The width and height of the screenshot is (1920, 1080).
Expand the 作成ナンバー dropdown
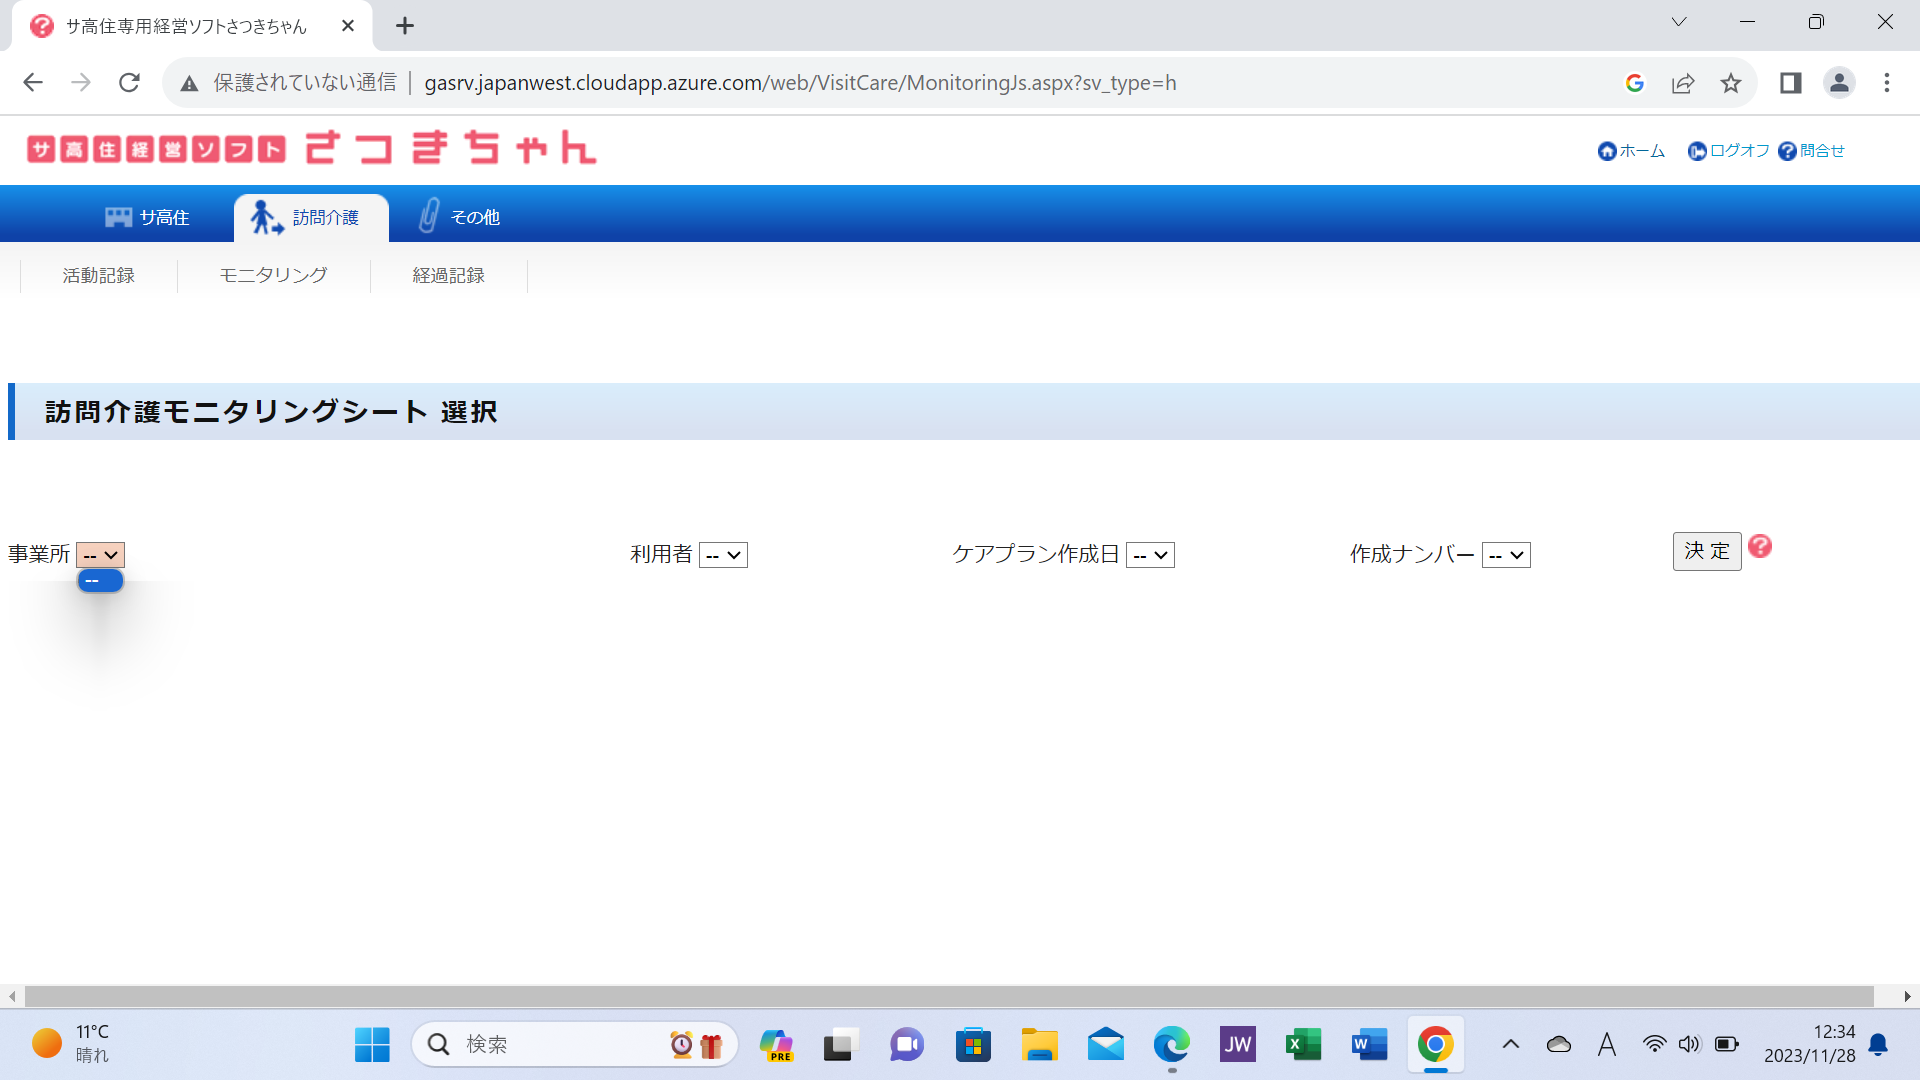click(1506, 555)
